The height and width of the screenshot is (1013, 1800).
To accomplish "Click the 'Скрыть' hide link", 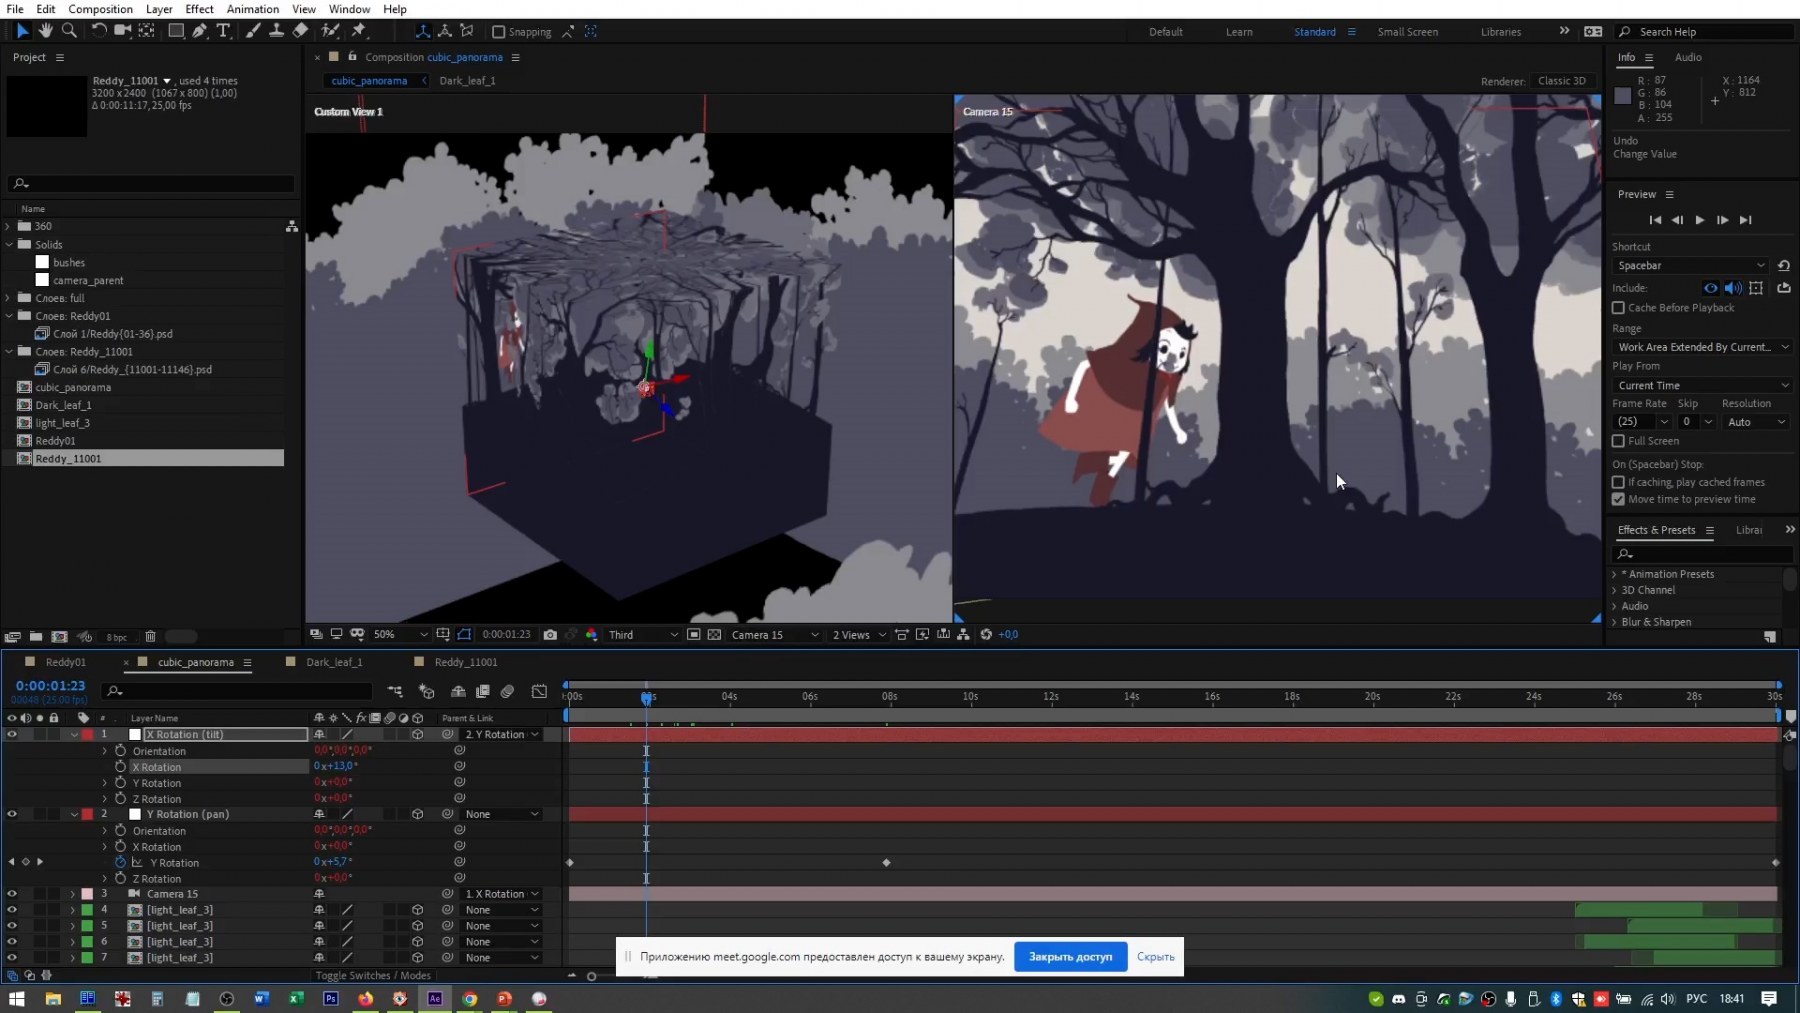I will 1155,957.
